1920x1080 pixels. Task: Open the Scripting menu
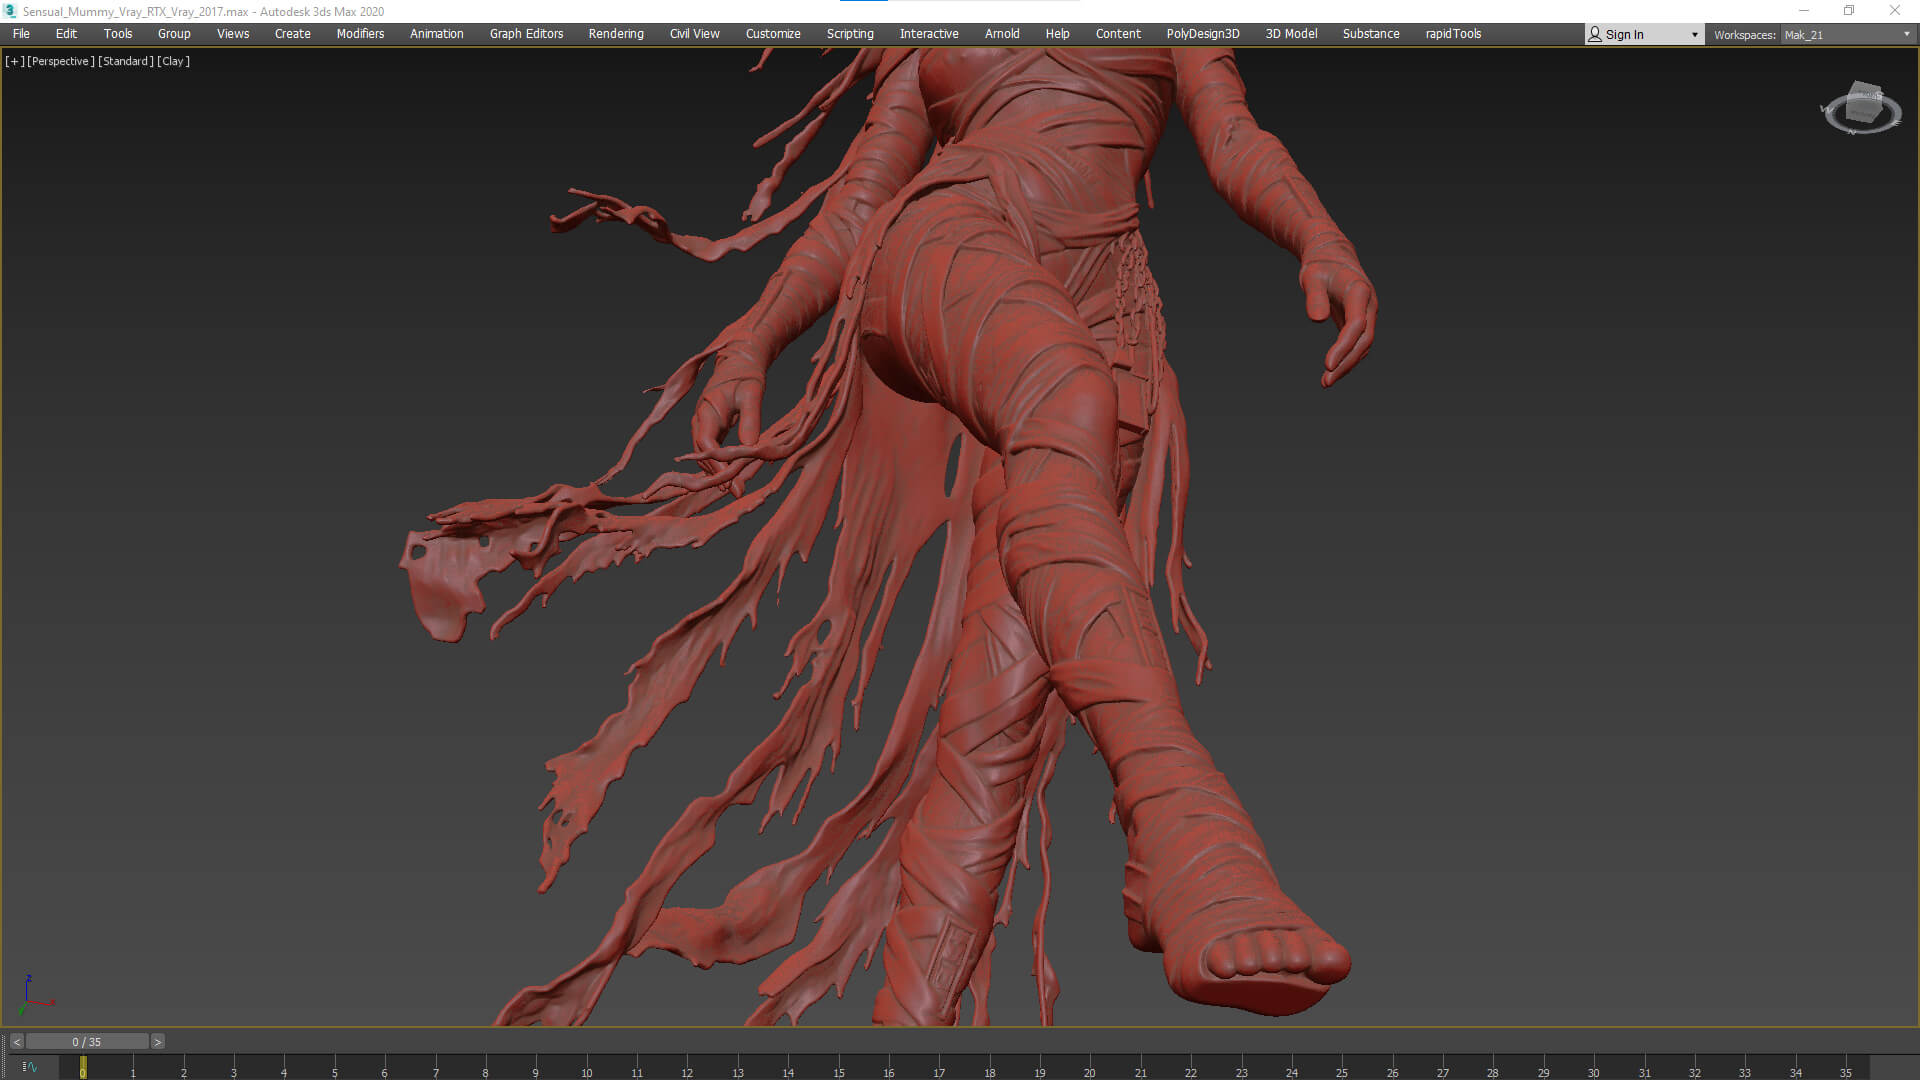[x=850, y=34]
